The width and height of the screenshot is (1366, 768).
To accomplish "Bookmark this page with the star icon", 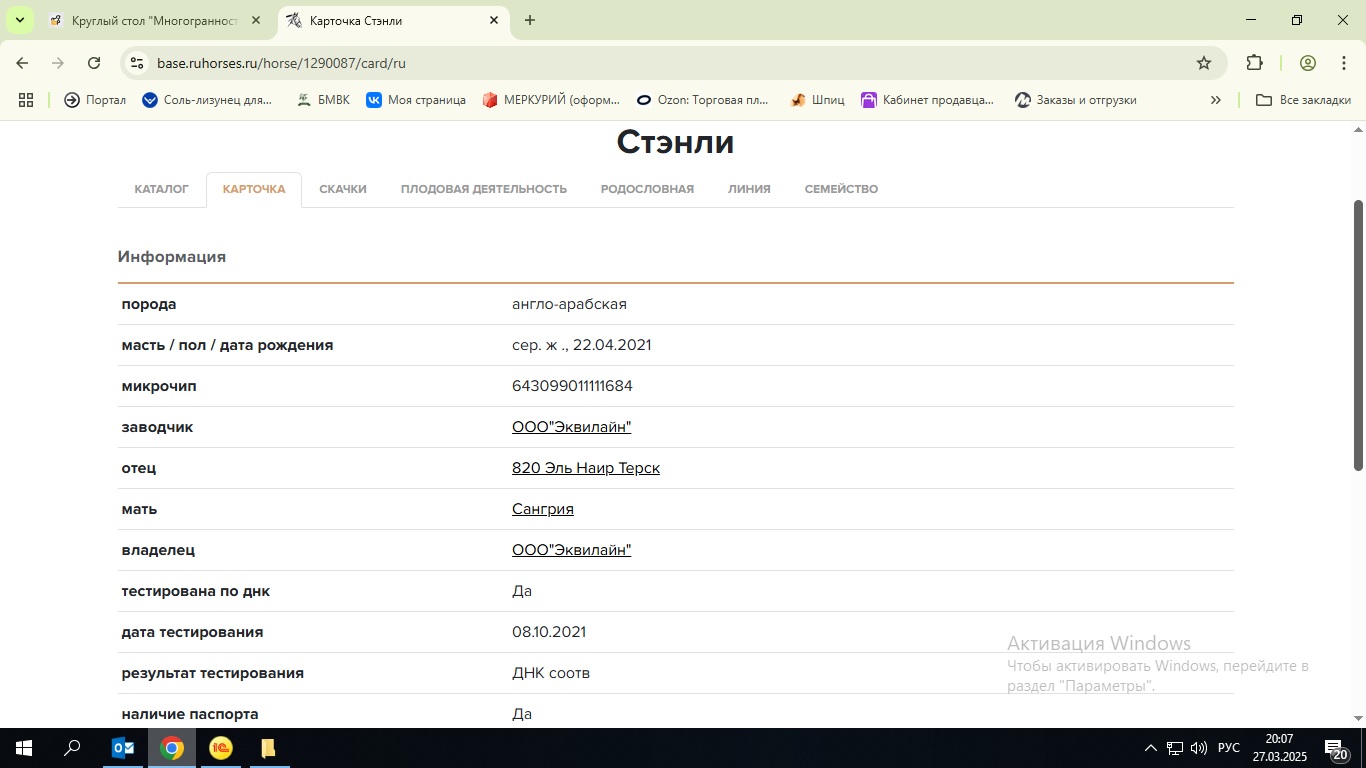I will click(x=1202, y=62).
